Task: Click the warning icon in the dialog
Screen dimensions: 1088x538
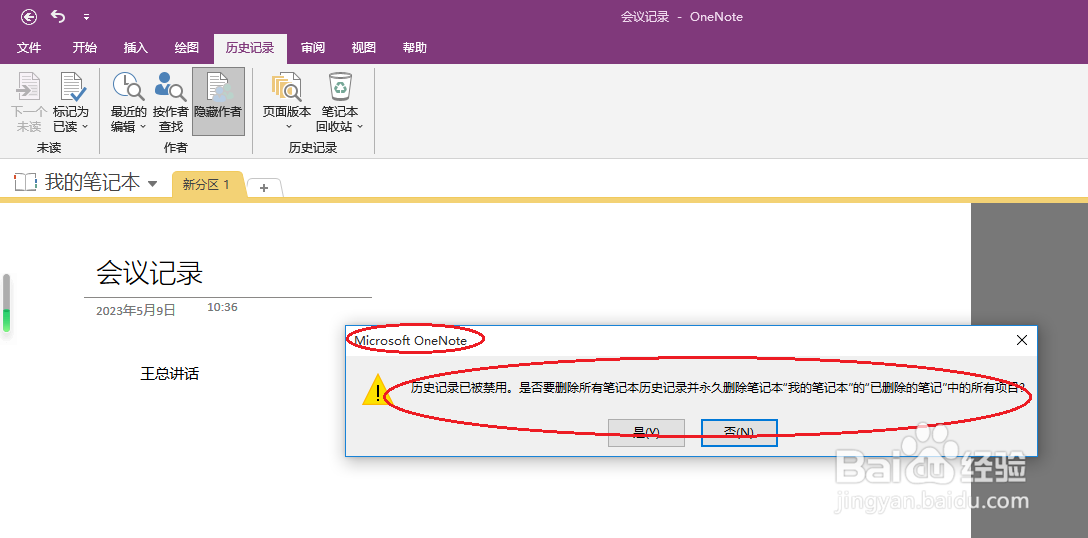Action: (x=377, y=389)
